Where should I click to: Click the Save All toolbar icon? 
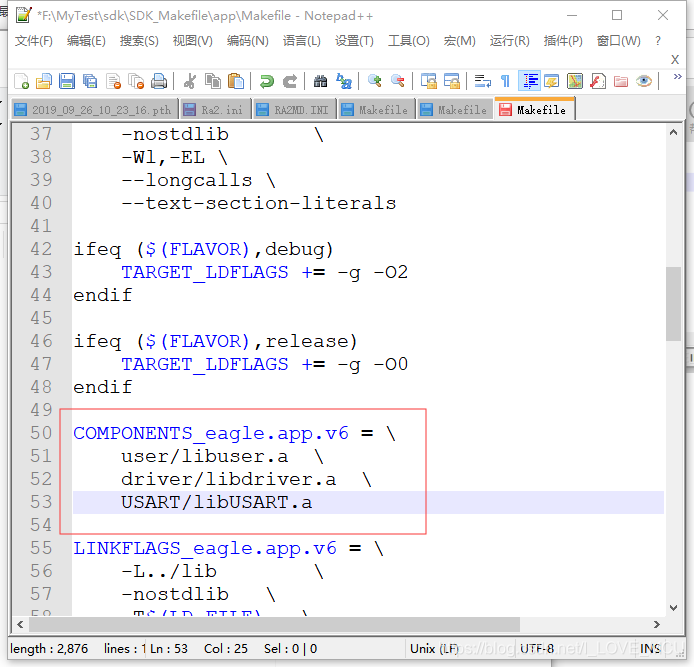tap(90, 81)
